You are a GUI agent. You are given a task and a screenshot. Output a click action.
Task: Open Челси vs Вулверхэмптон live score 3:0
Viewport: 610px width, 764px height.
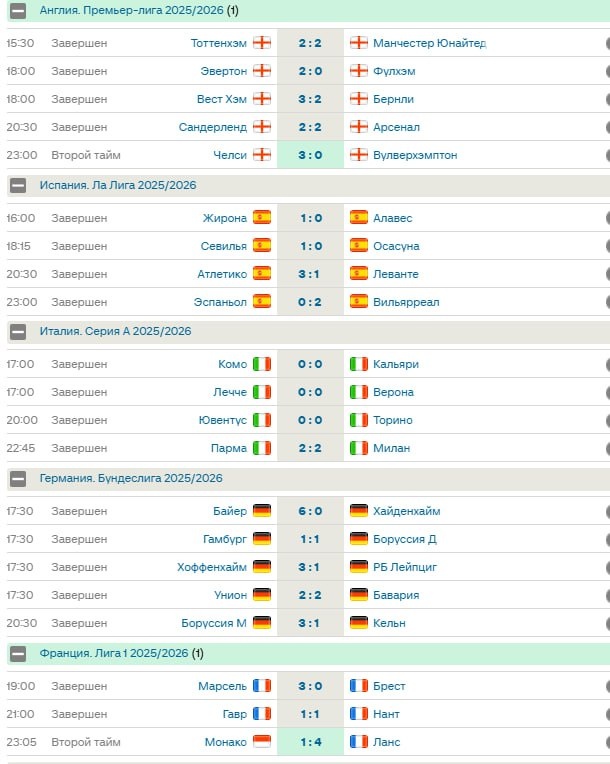(310, 155)
